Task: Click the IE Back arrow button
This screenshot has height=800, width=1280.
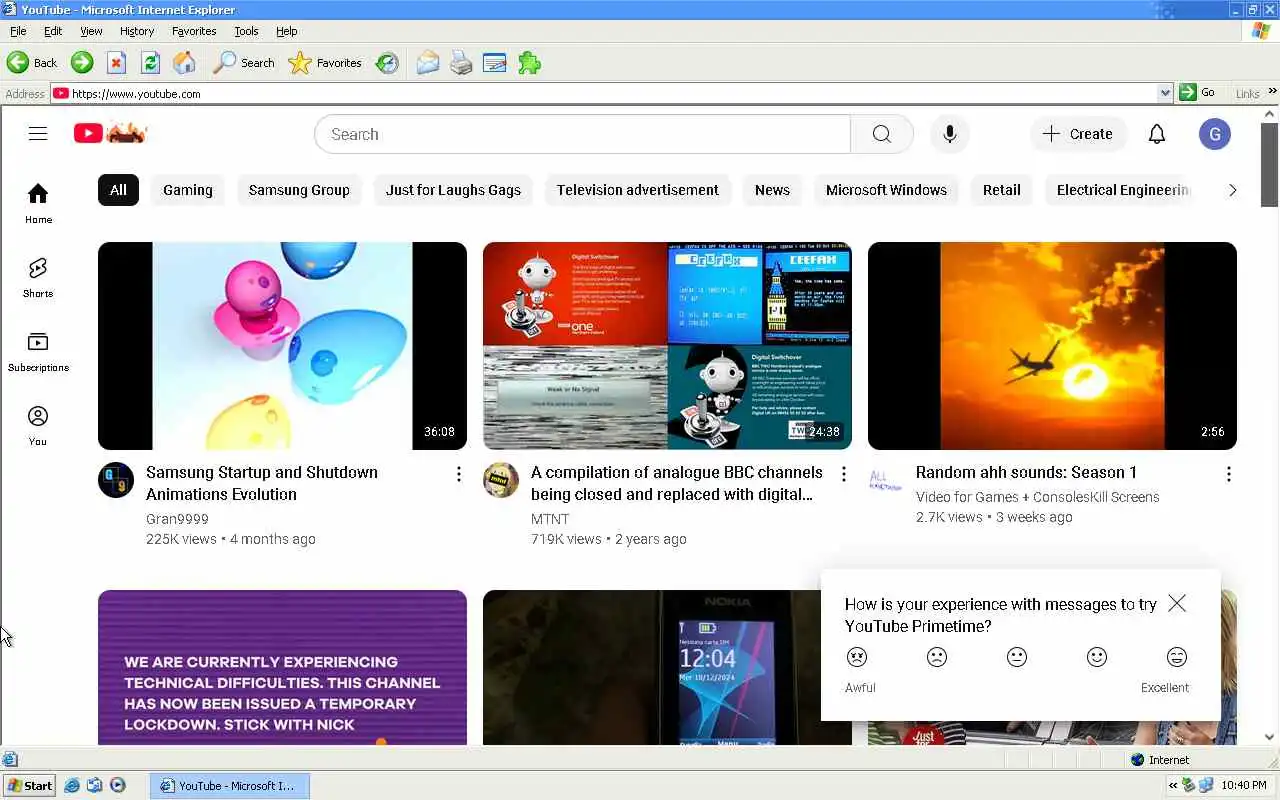Action: [x=32, y=63]
